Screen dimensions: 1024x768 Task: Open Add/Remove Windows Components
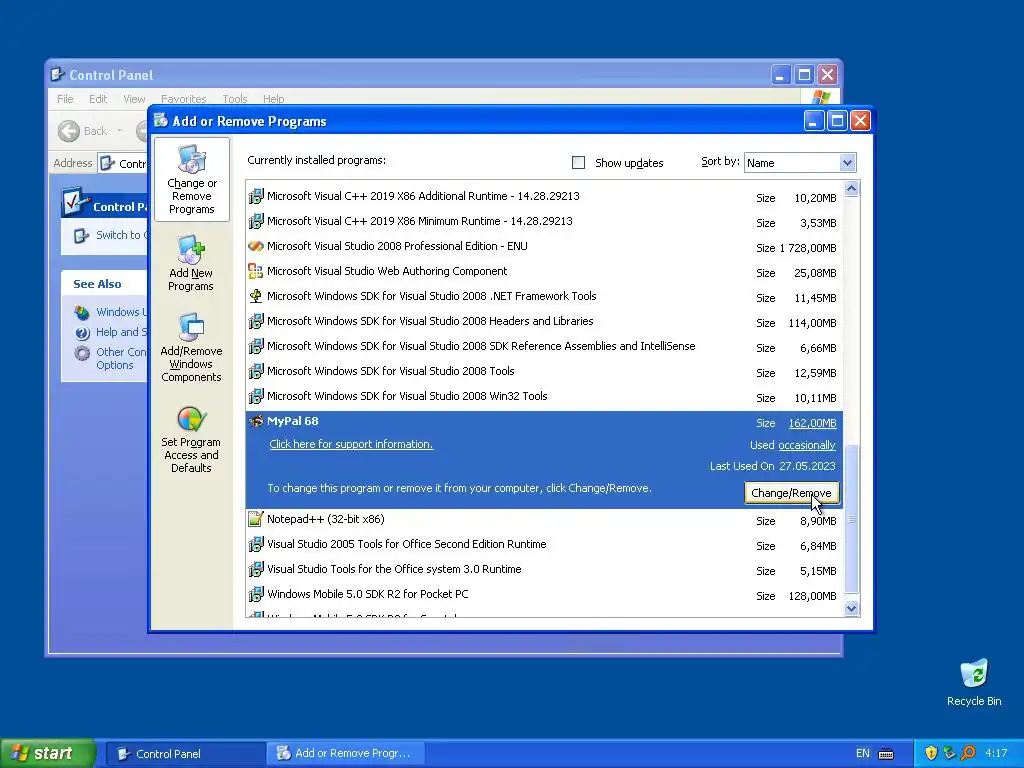click(x=191, y=347)
